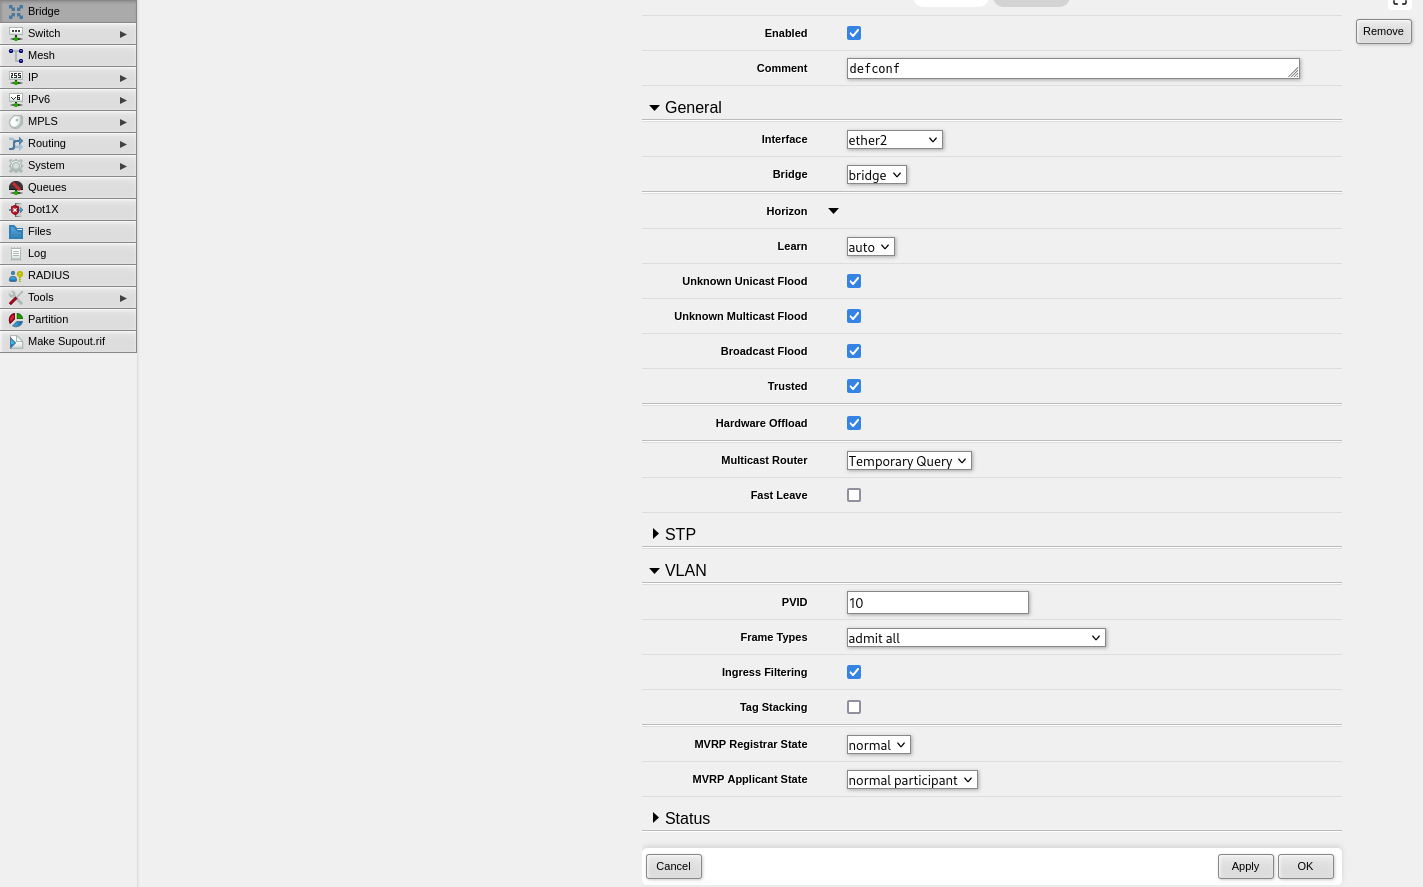The image size is (1423, 887).
Task: Open the Partition section
Action: pyautogui.click(x=49, y=319)
